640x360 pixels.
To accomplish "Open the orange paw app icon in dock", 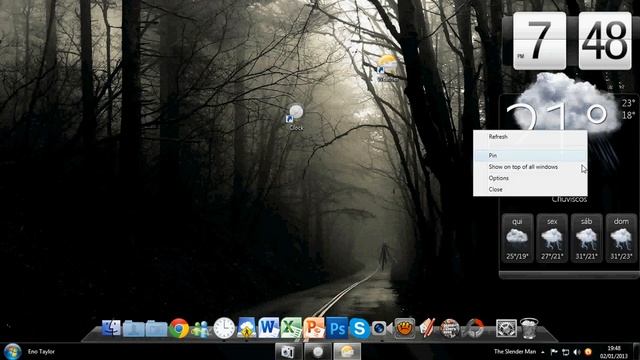I will tap(404, 328).
